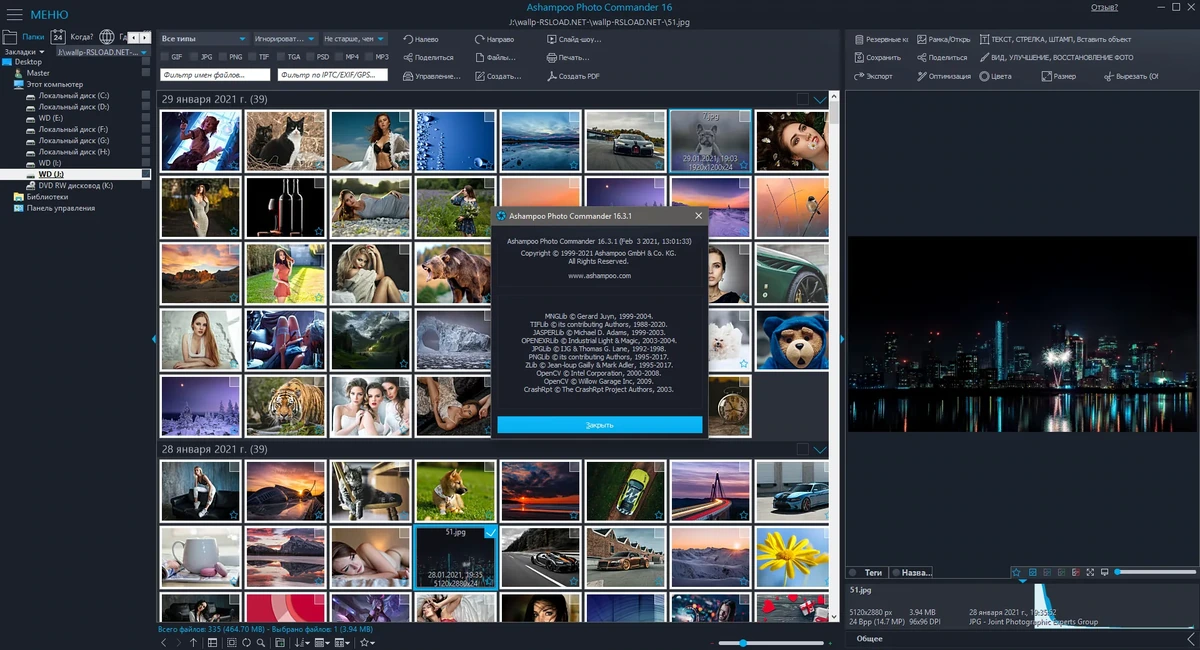This screenshot has height=650, width=1200.
Task: Select WD (J:) drive in tree
Action: 50,174
